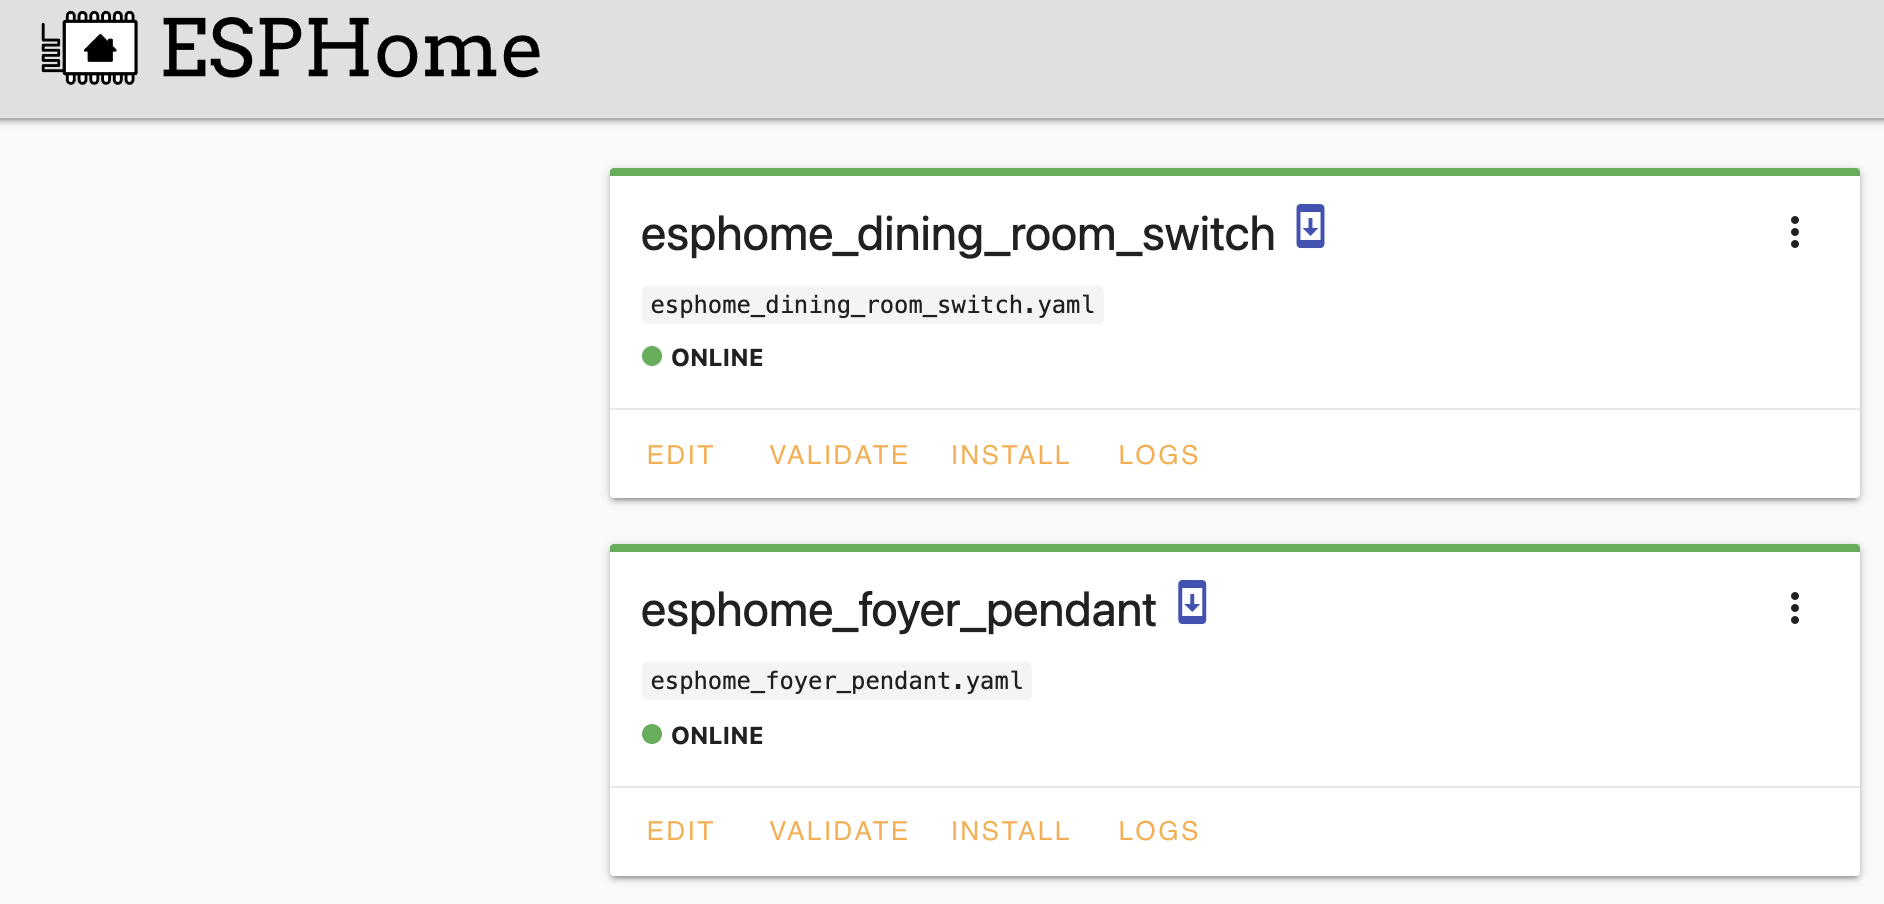Click the esphome_dining_room_switch.yaml filename chip
This screenshot has width=1884, height=904.
[872, 305]
